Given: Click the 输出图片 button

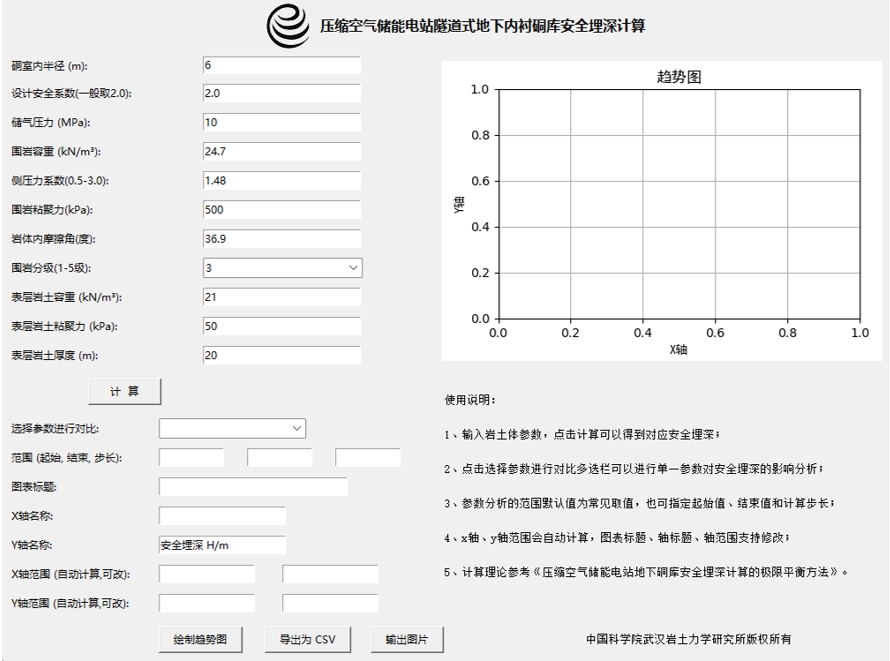Looking at the screenshot, I should 407,639.
